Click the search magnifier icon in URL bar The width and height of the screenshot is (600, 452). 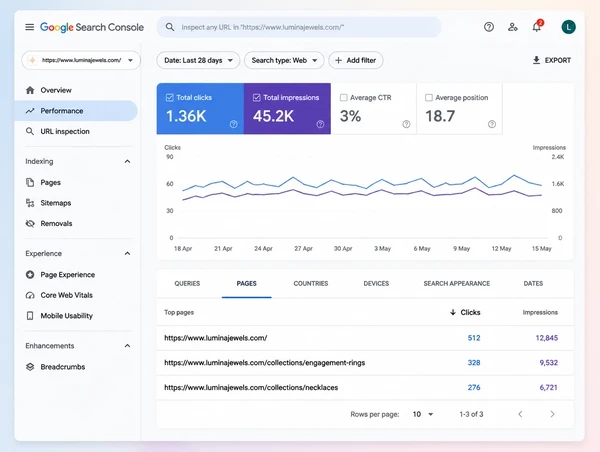[x=170, y=27]
